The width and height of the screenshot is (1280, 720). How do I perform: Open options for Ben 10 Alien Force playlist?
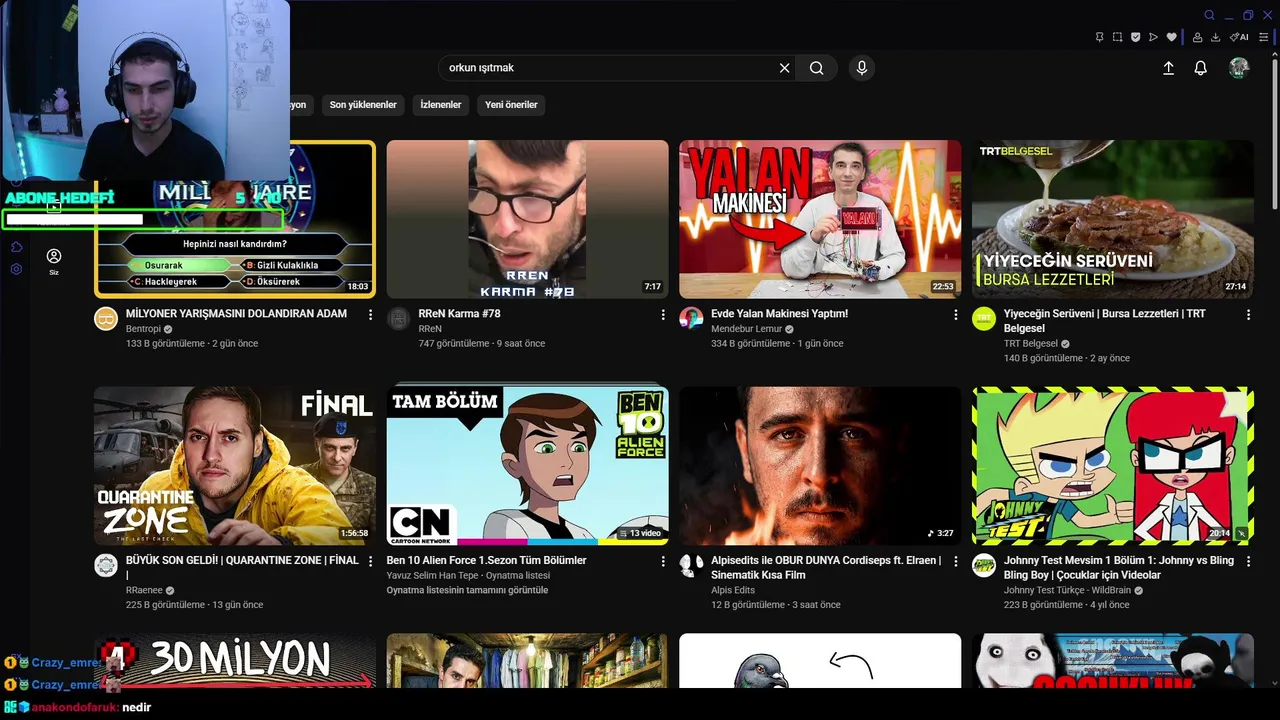pos(663,561)
